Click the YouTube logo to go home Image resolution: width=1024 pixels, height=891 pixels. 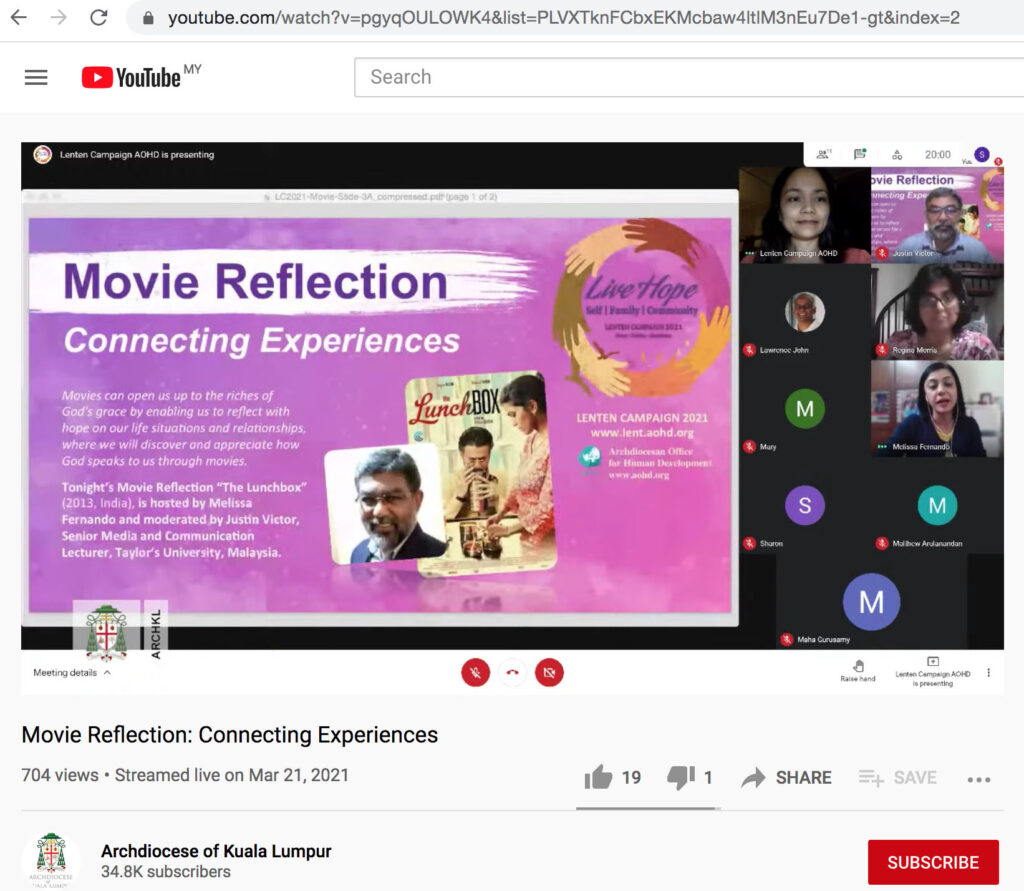pos(131,77)
